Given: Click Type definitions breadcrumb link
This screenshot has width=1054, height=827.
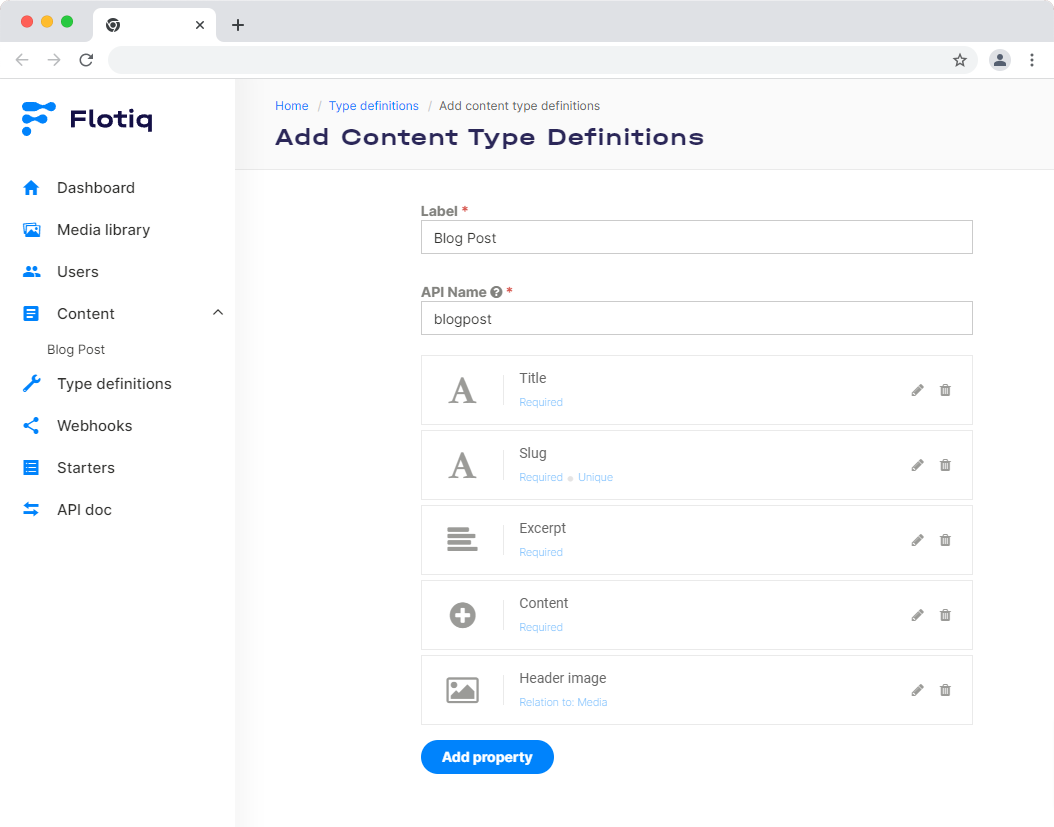Looking at the screenshot, I should click(x=374, y=106).
